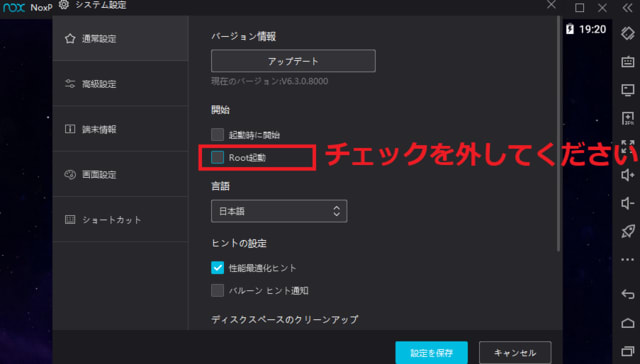Screen dimensions: 640x364
Task: Click the volume down icon
Action: (628, 203)
